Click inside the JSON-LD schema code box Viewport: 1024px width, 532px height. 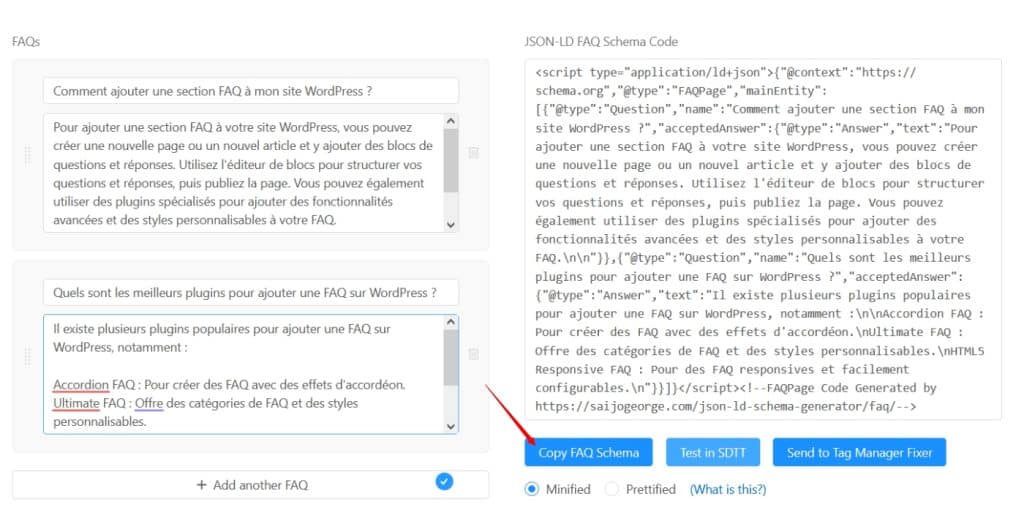(x=763, y=240)
